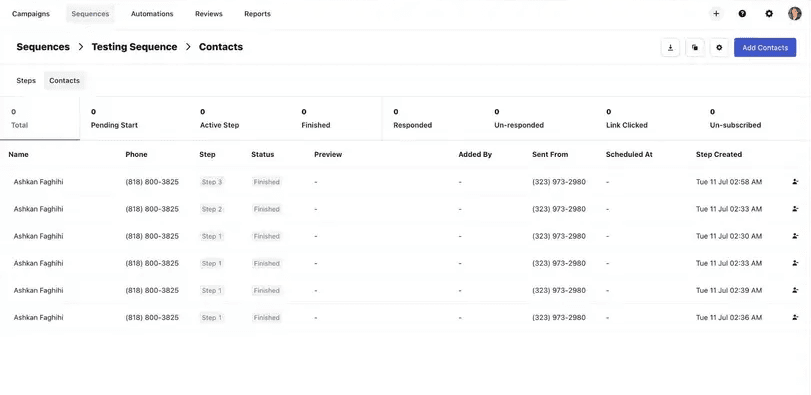Switch to the Steps tab
Viewport: 811px width, 395px height.
(x=26, y=81)
